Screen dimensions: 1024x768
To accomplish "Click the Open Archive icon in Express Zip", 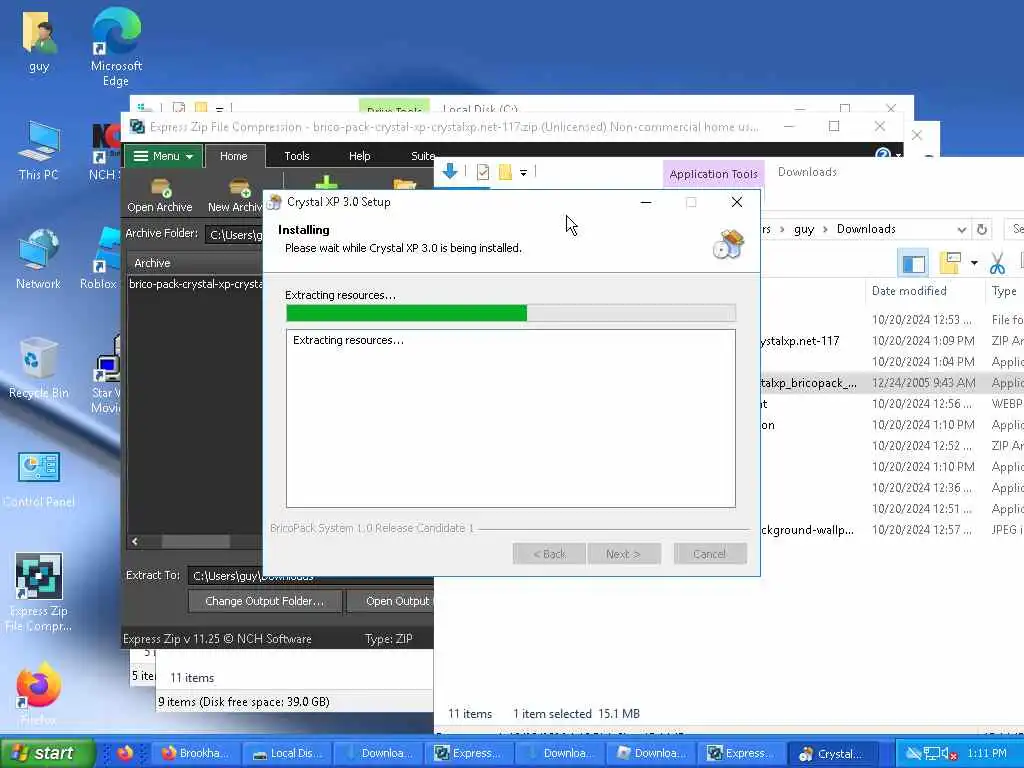I will tap(159, 195).
